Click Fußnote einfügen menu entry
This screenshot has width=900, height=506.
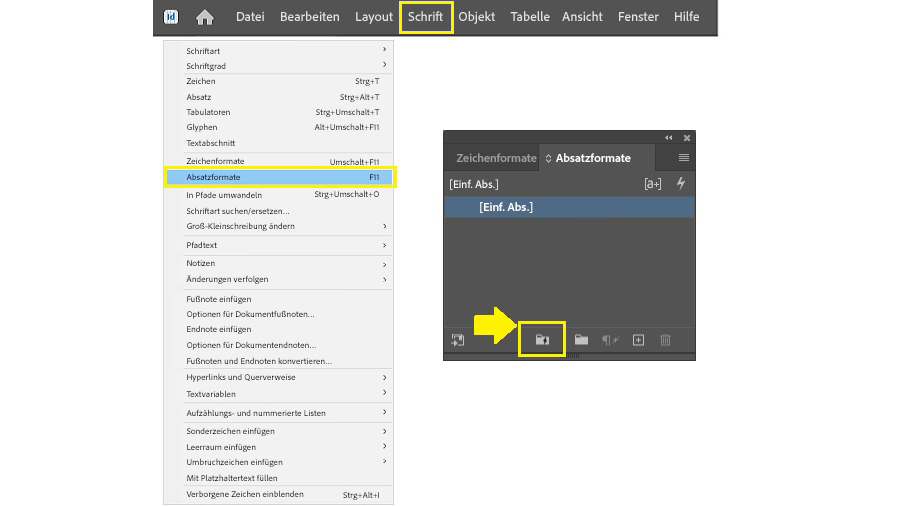219,299
